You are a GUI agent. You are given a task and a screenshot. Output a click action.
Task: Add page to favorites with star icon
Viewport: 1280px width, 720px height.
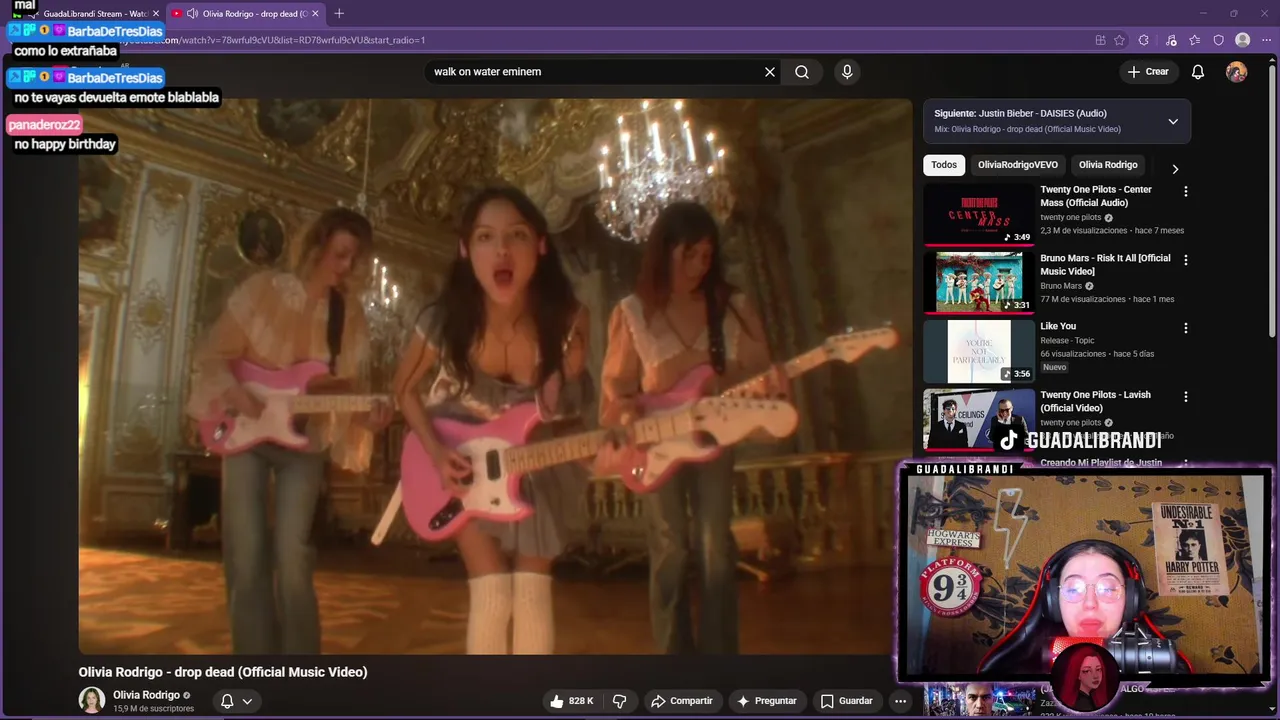pyautogui.click(x=1119, y=40)
